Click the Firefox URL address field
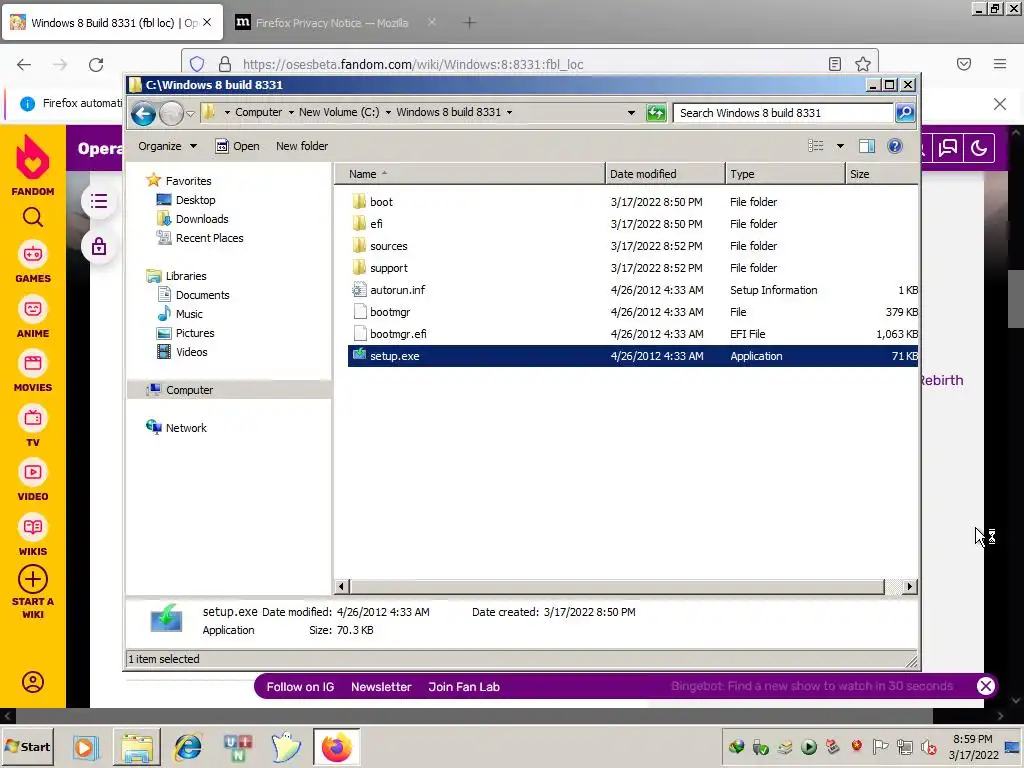This screenshot has height=768, width=1024. click(530, 64)
